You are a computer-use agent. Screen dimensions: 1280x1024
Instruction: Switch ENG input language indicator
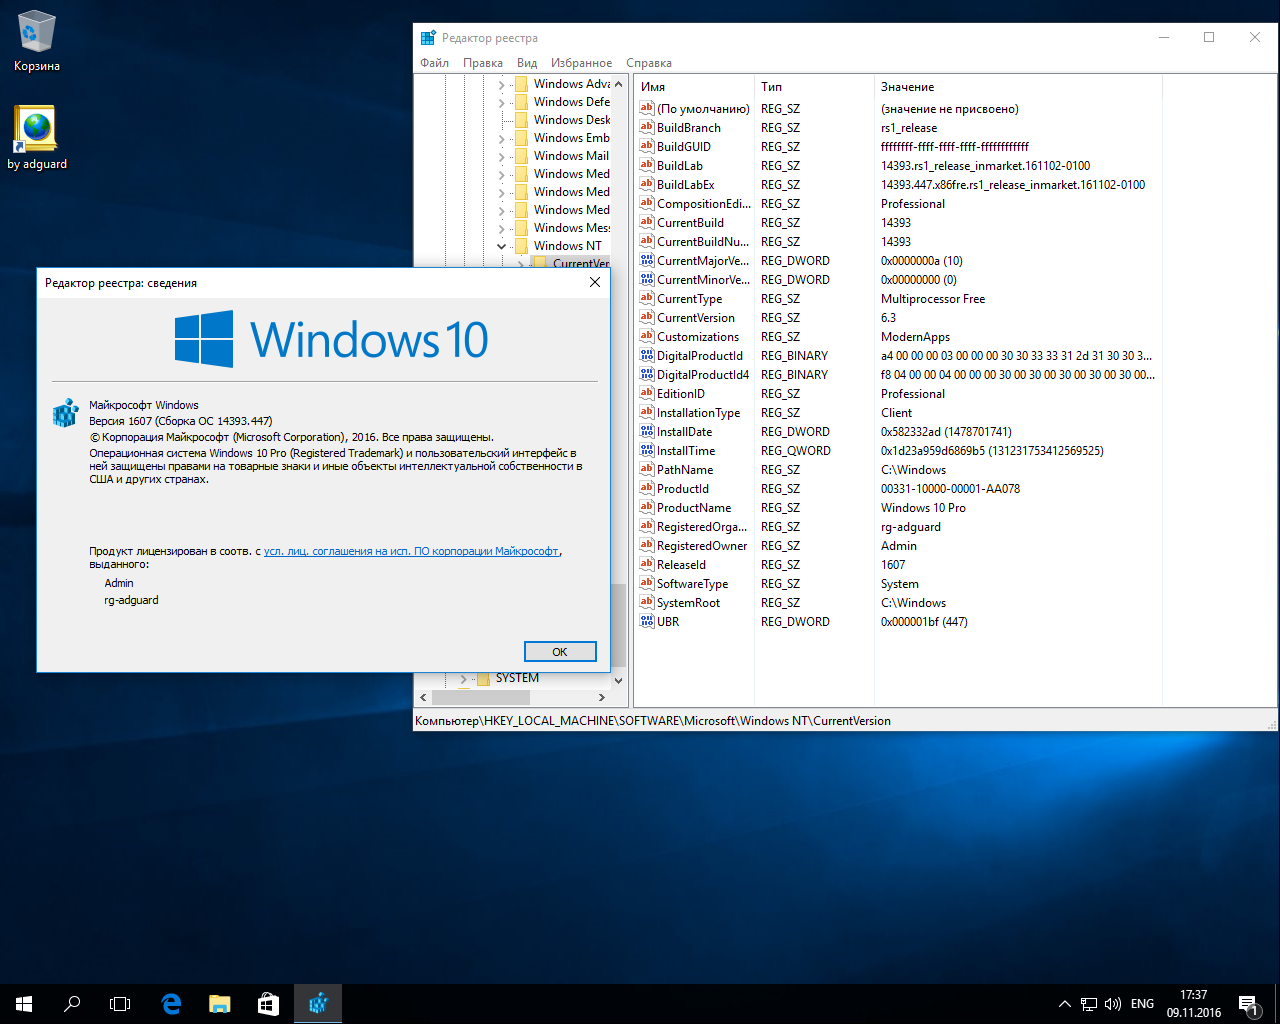pyautogui.click(x=1142, y=1004)
